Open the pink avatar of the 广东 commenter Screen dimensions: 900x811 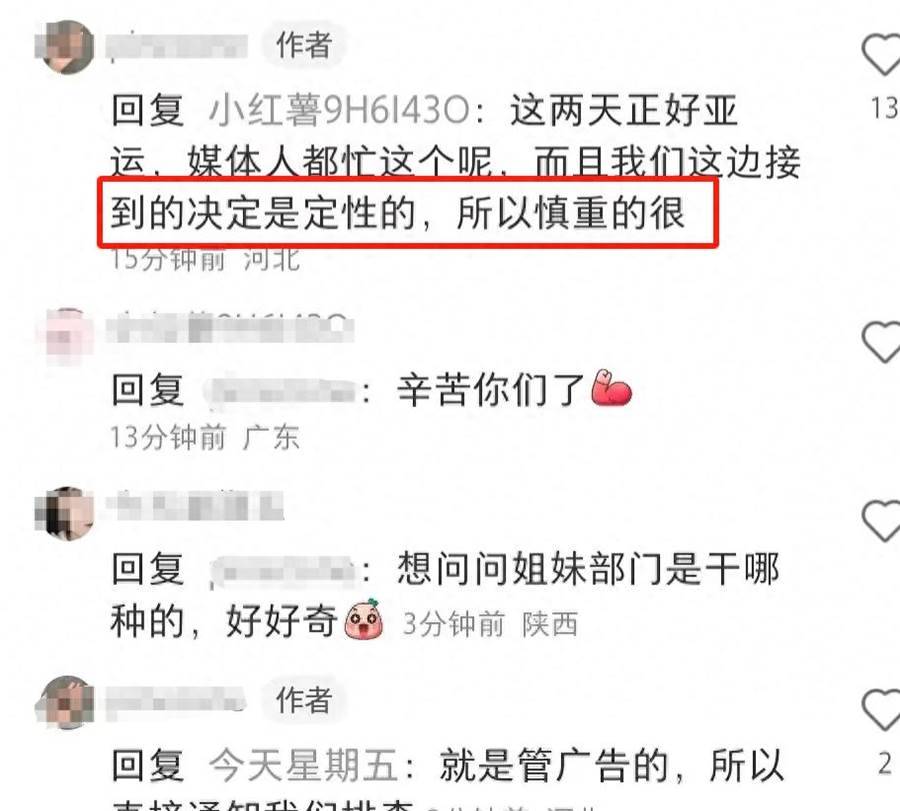tap(65, 336)
